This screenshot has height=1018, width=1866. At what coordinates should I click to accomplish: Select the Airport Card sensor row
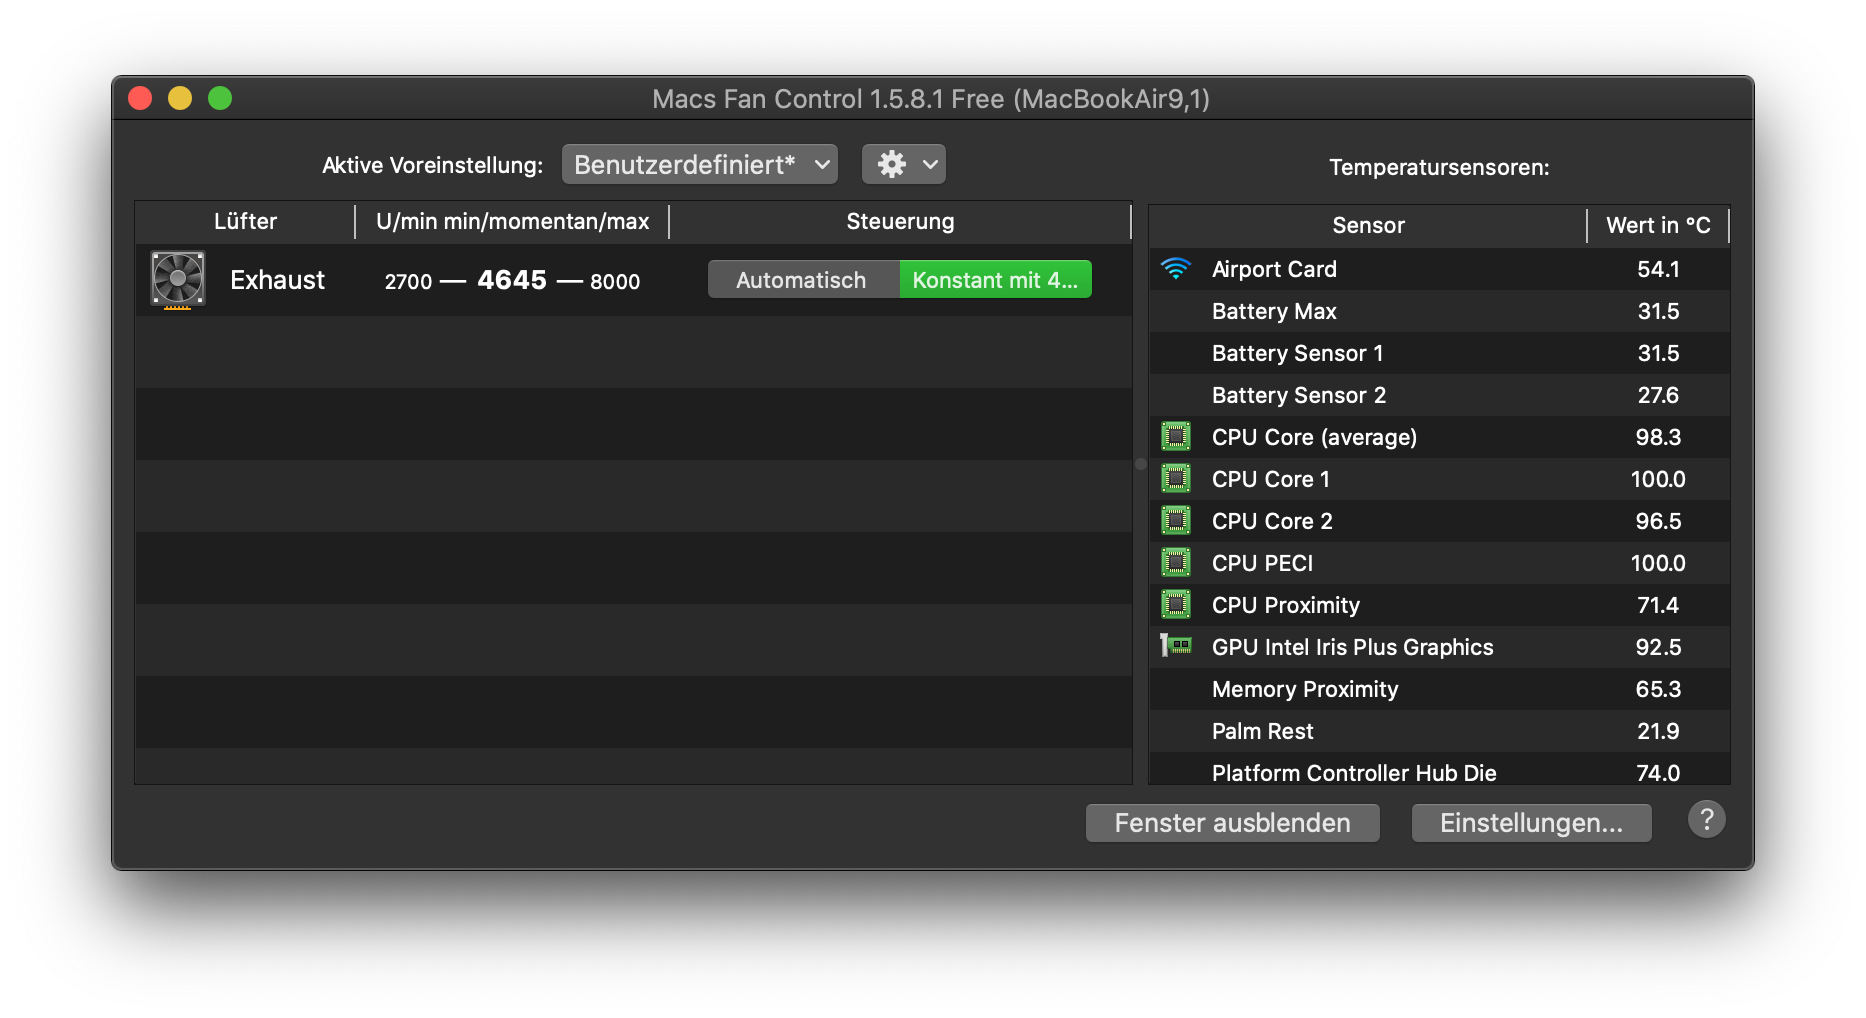[x=1440, y=269]
